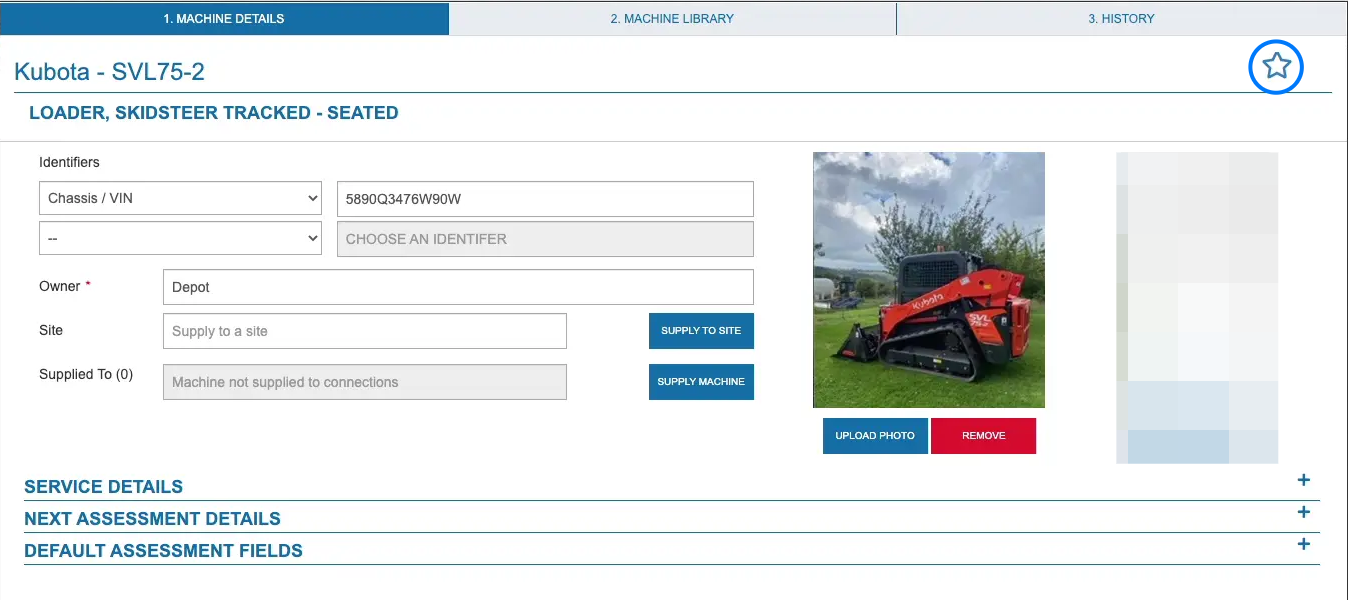Click the Supply Machine button
The height and width of the screenshot is (600, 1348).
(x=701, y=382)
